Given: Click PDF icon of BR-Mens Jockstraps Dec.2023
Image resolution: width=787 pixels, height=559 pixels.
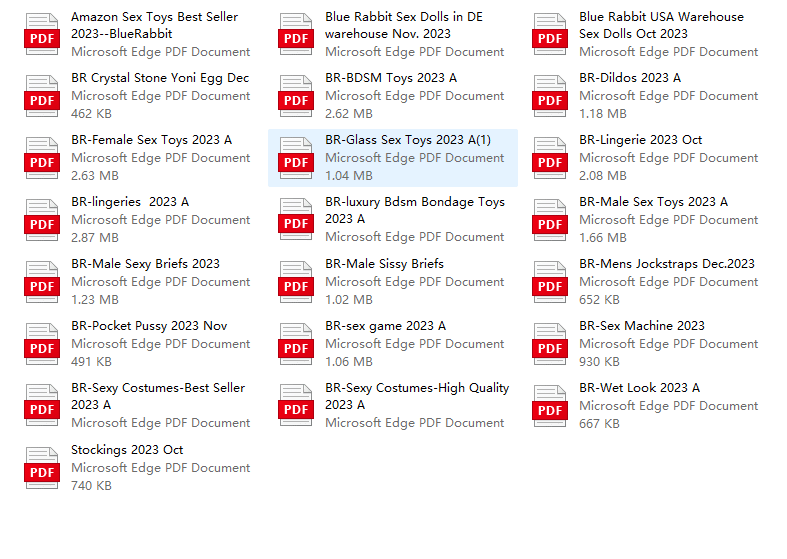Looking at the screenshot, I should click(550, 283).
